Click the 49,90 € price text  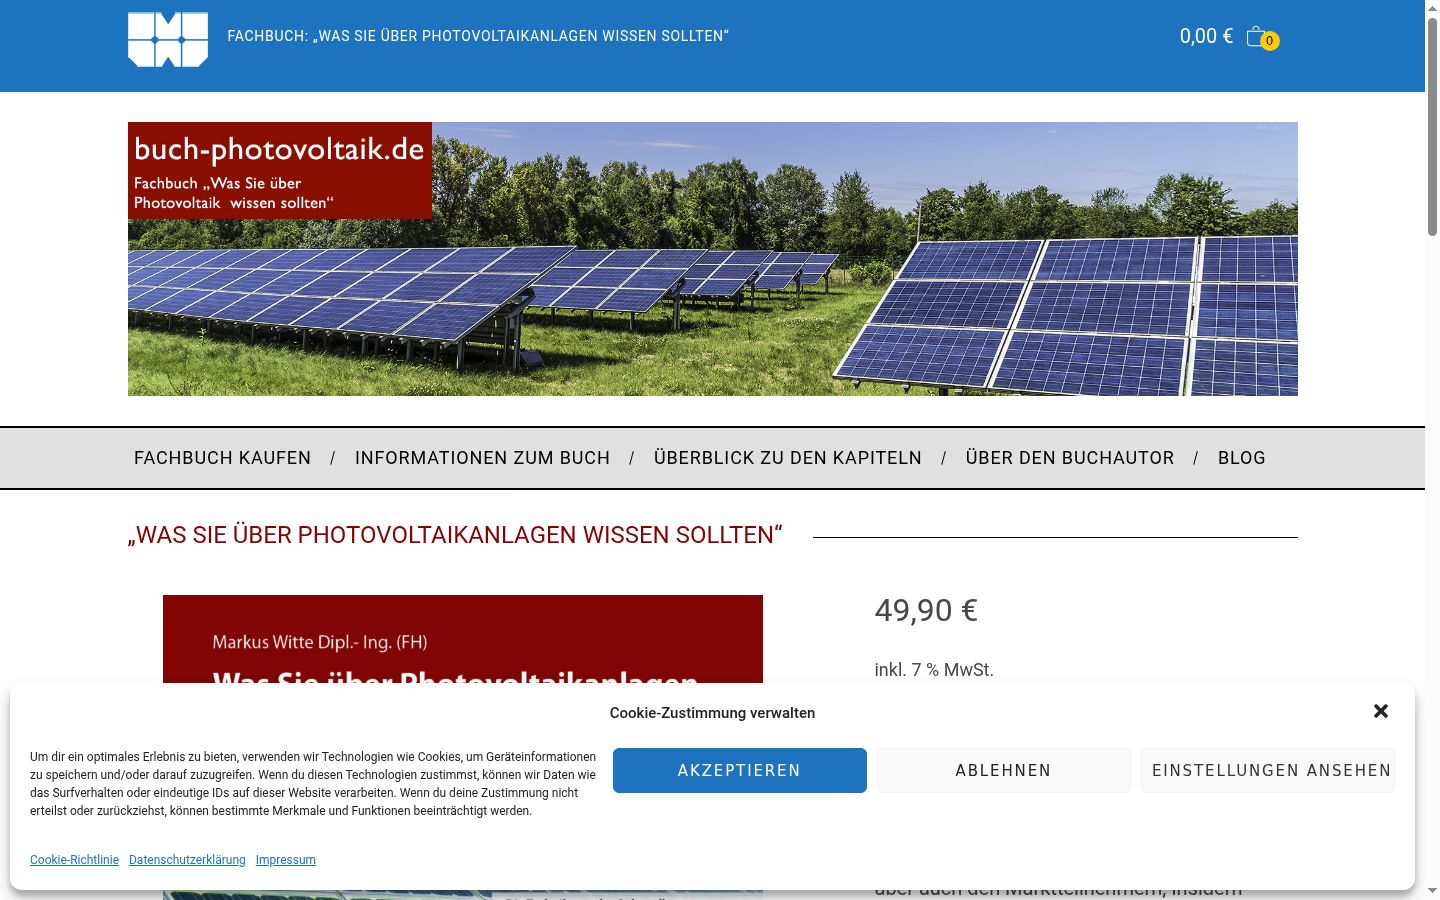point(926,610)
